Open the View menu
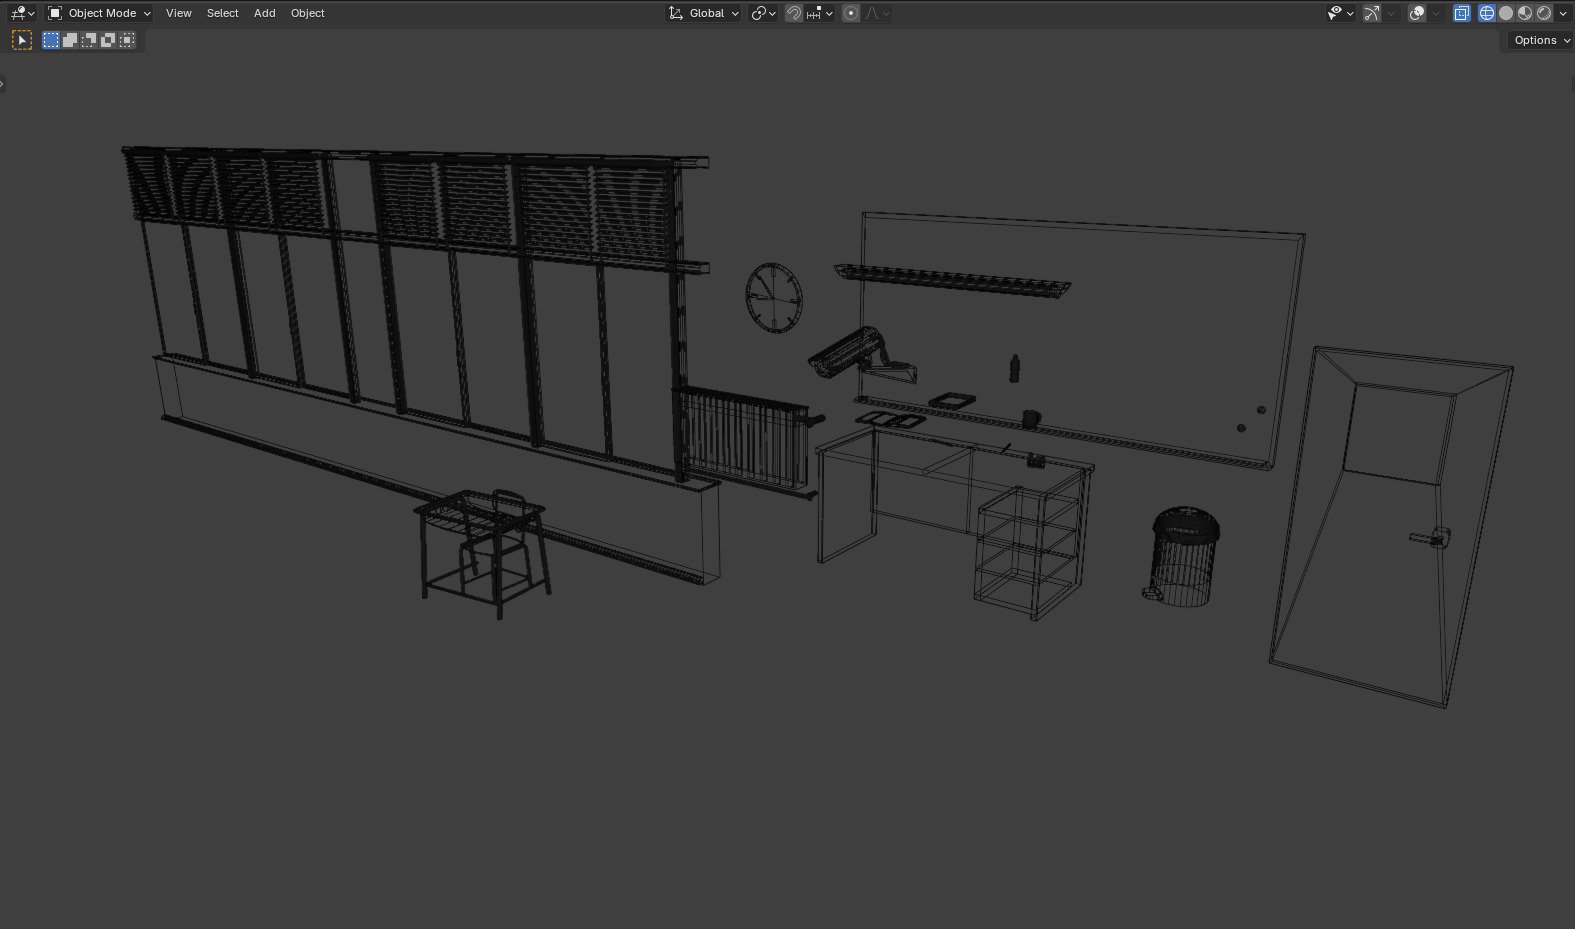Screen dimensions: 1575x929 click(x=178, y=13)
